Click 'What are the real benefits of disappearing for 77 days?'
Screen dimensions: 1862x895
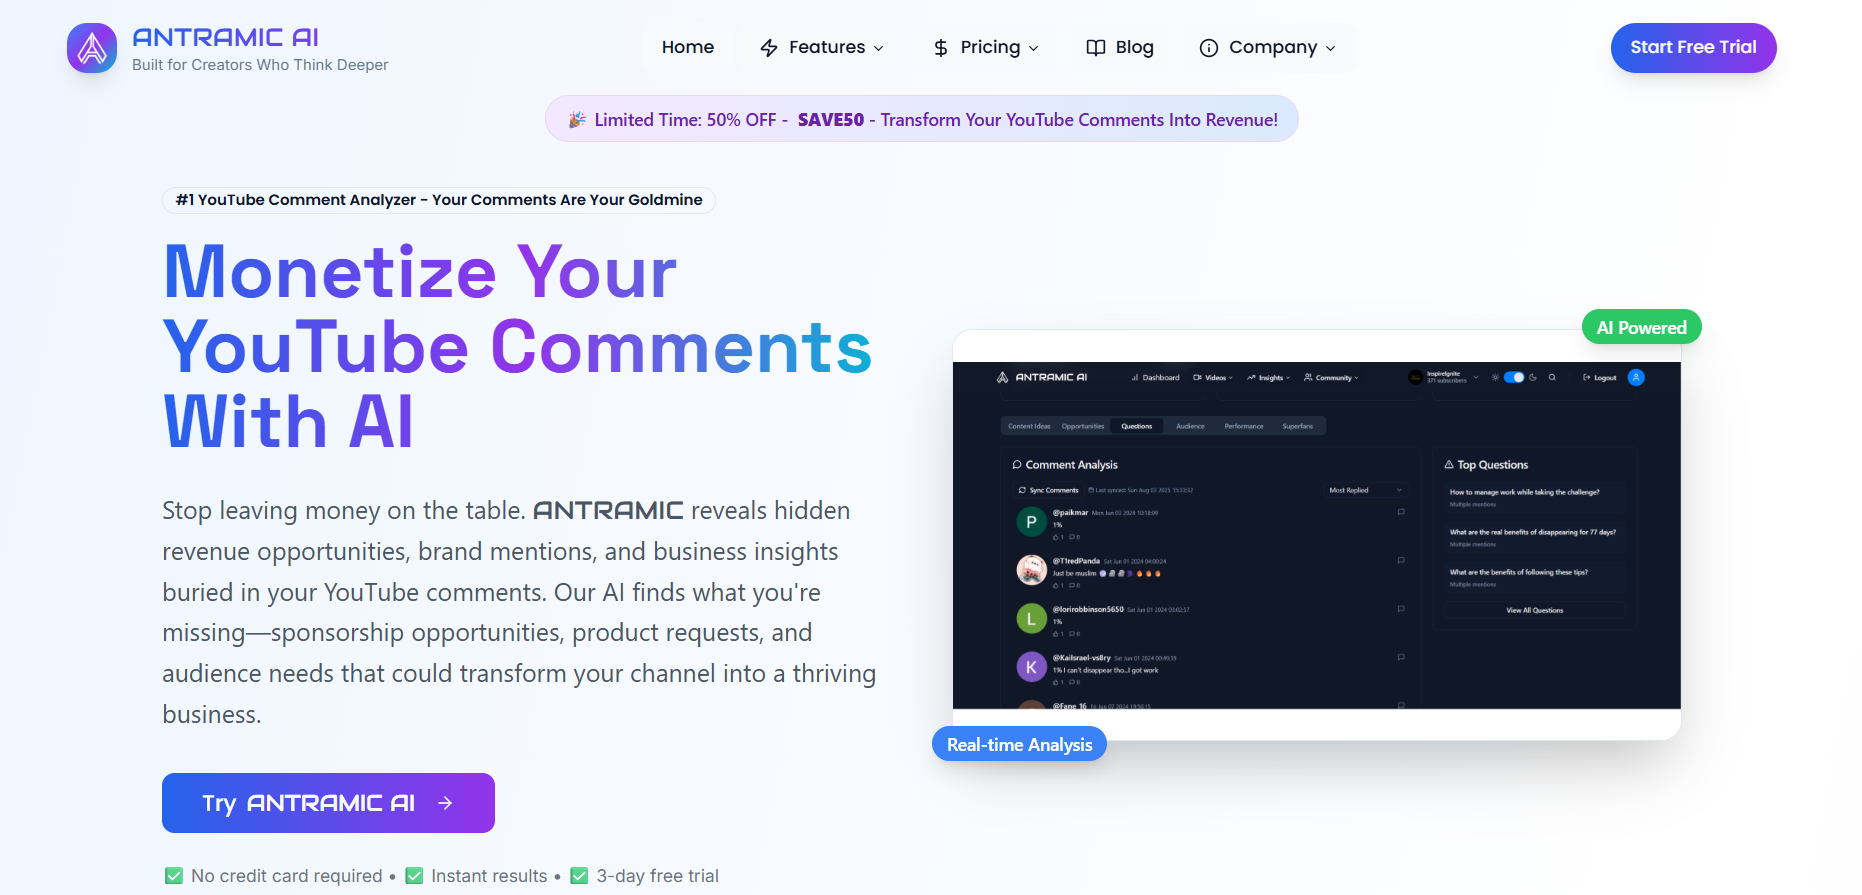tap(1532, 532)
